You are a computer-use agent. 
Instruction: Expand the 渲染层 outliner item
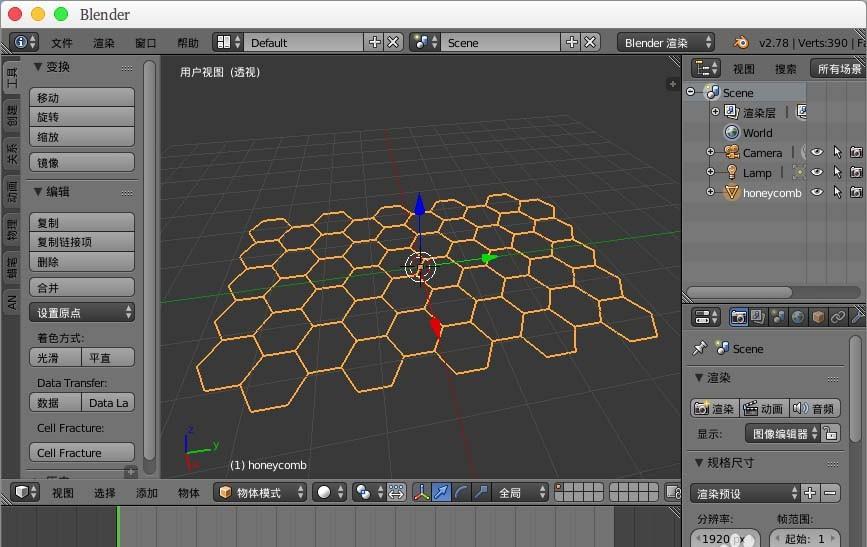(715, 112)
